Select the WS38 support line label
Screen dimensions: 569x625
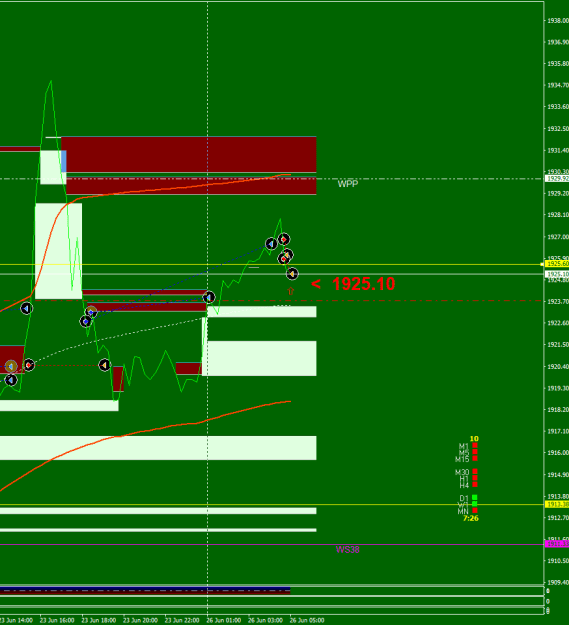[x=347, y=550]
